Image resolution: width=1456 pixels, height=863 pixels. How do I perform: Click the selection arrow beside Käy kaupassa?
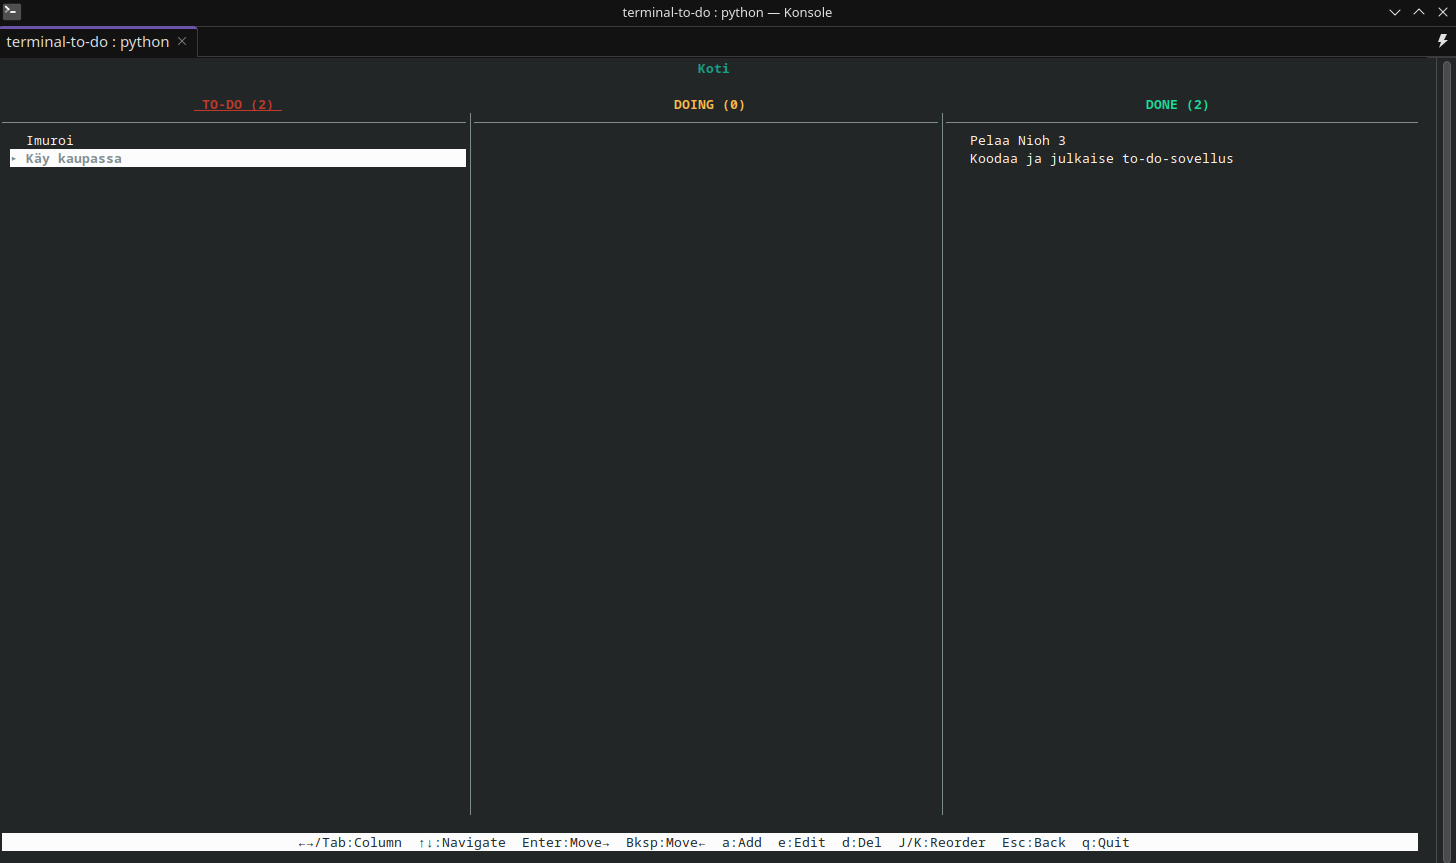(x=14, y=158)
